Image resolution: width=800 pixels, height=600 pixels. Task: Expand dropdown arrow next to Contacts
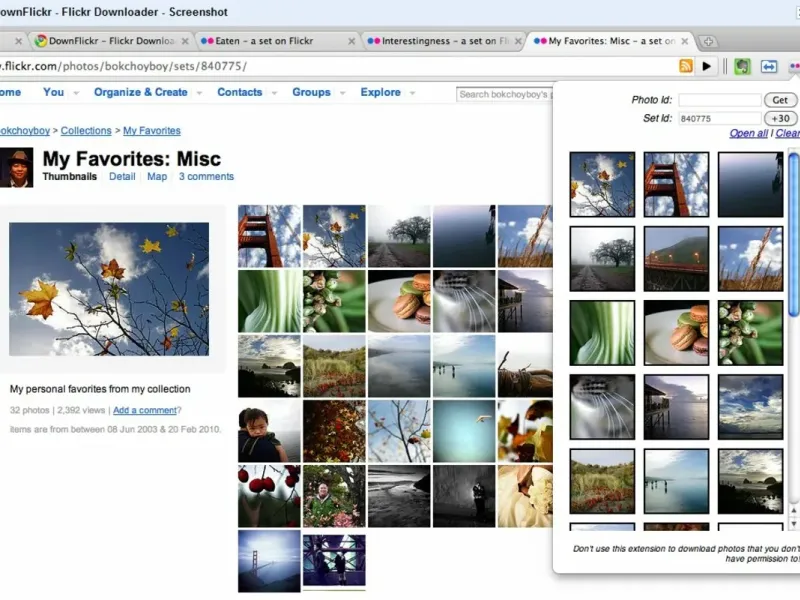pos(274,93)
